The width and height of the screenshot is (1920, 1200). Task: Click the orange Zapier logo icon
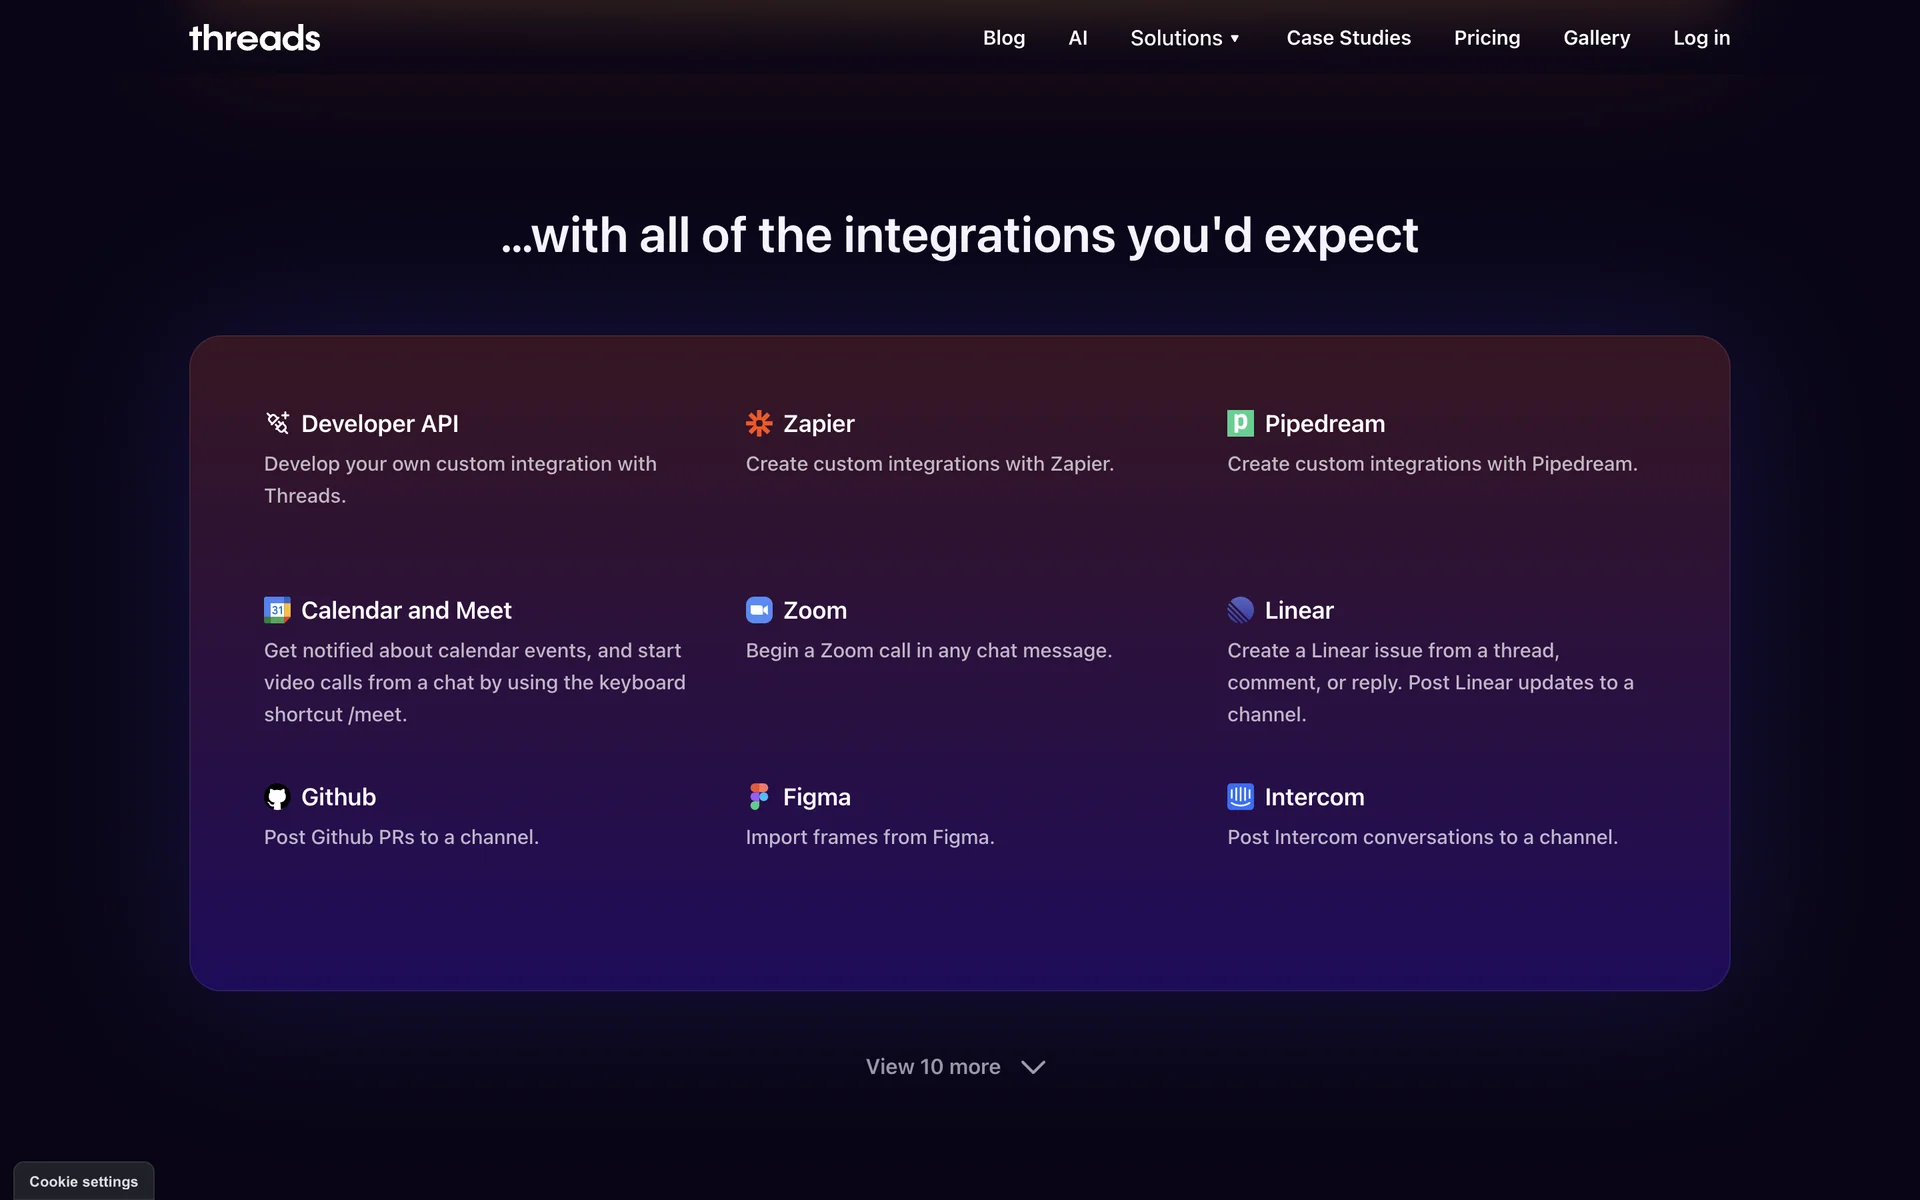click(x=759, y=423)
